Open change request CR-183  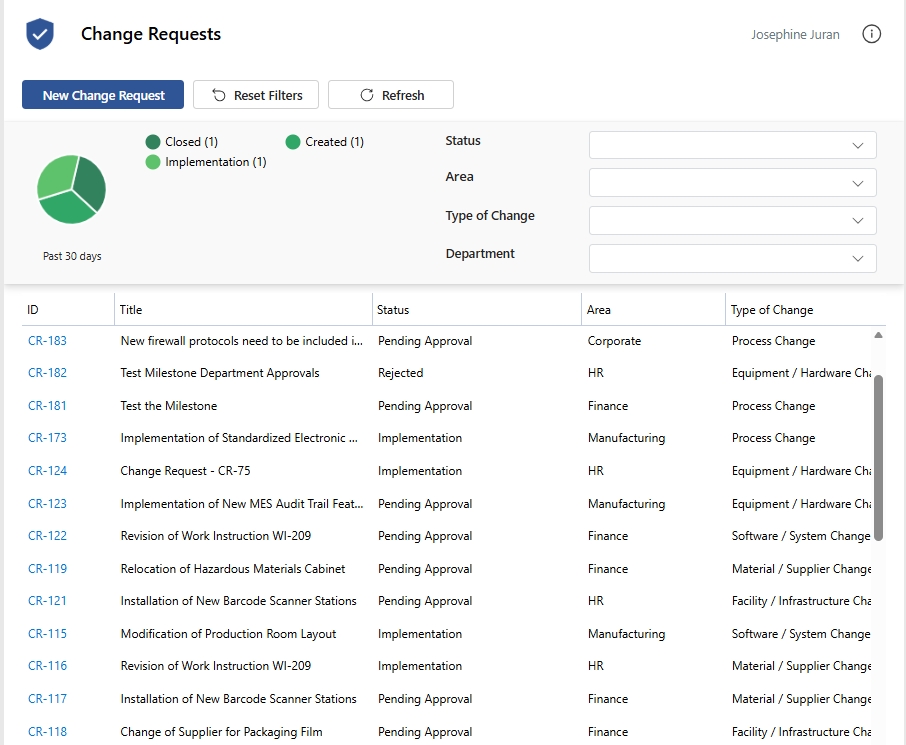[x=47, y=341]
